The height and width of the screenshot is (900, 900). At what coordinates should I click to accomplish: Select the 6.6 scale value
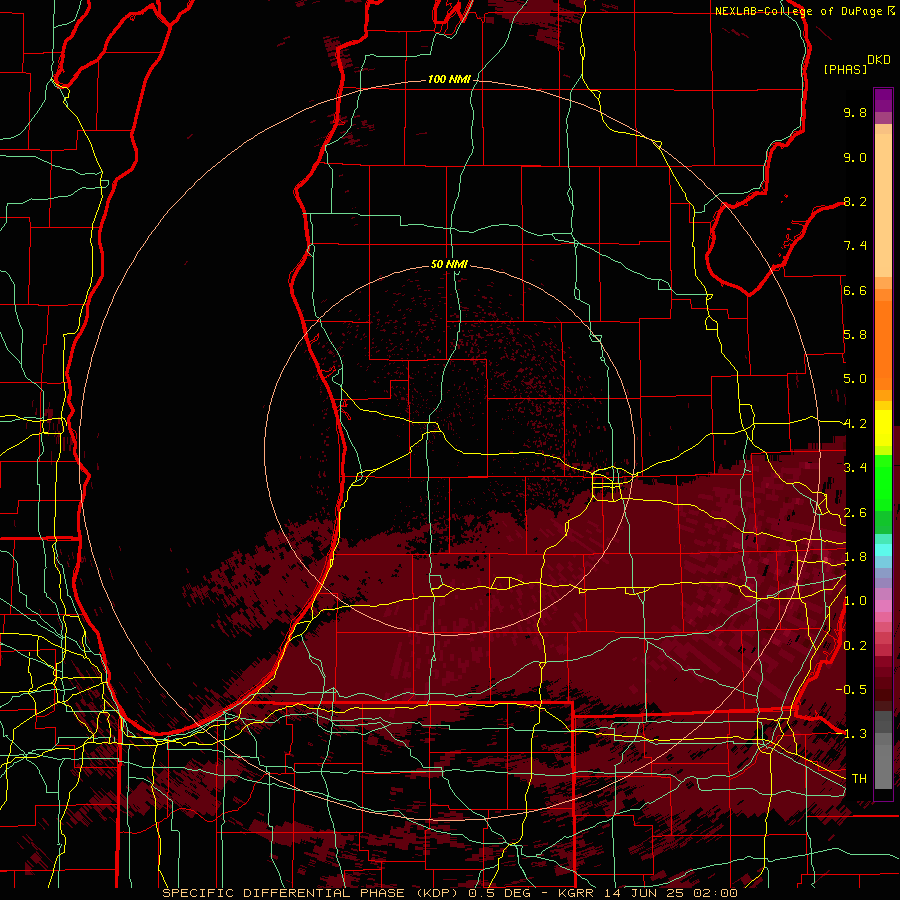[x=855, y=290]
